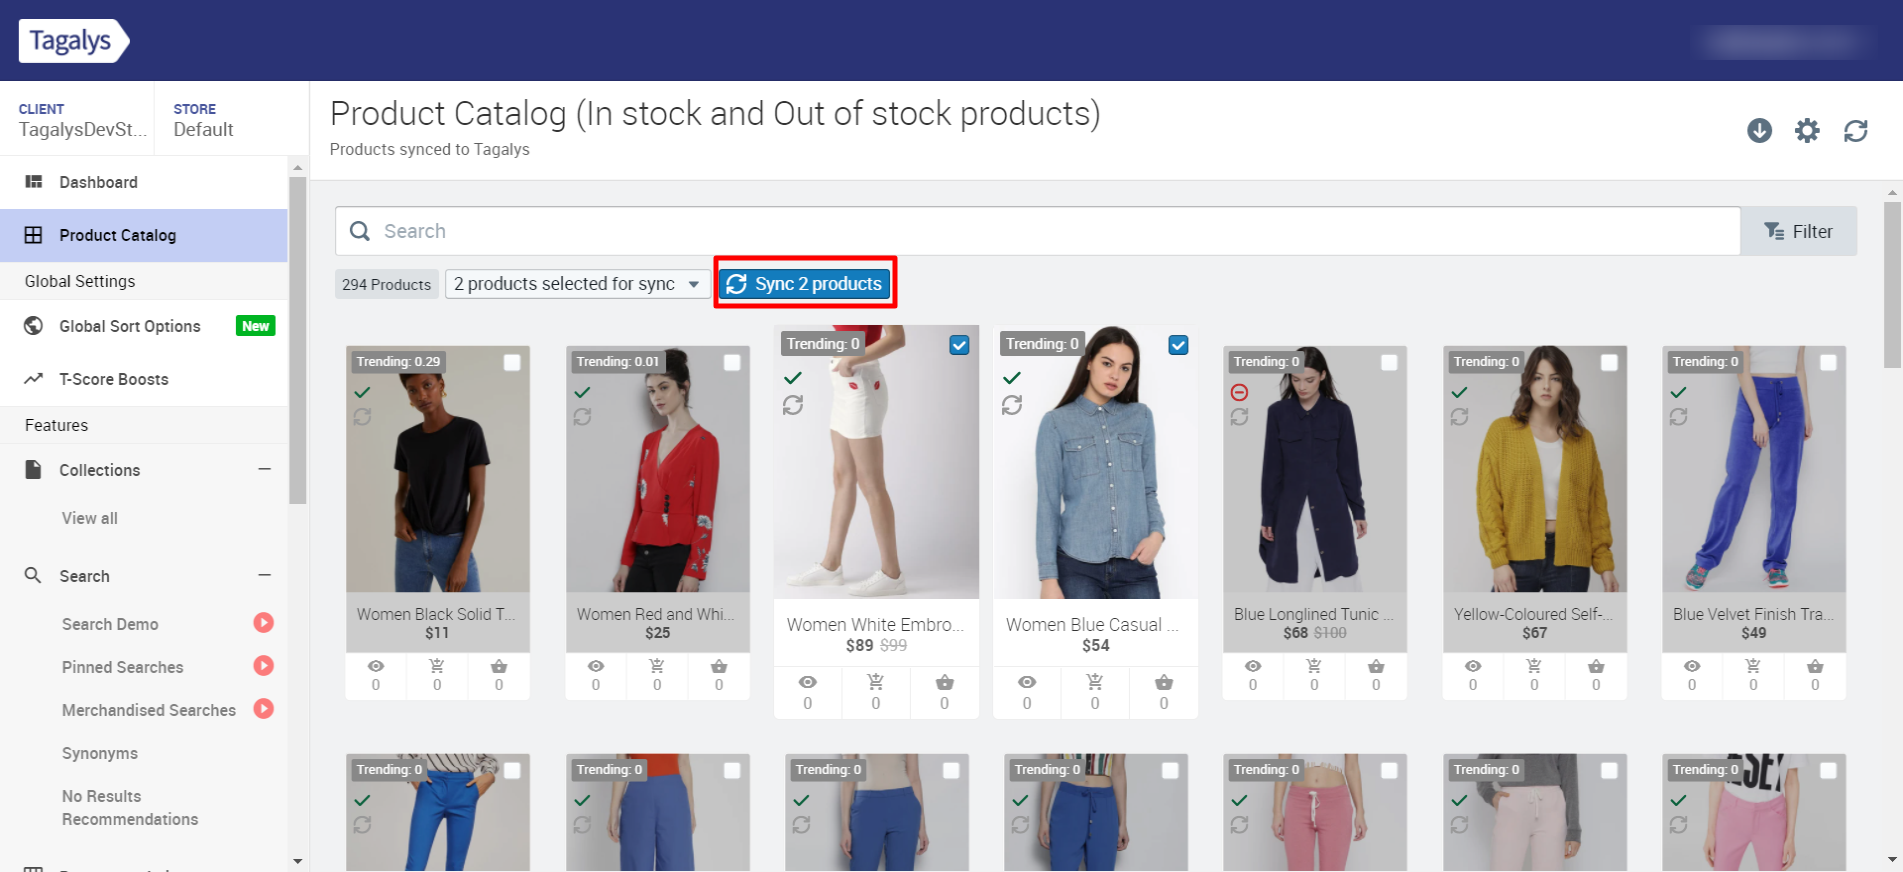The image size is (1903, 872).
Task: Click play icon next to Merchandised Searches
Action: [264, 709]
